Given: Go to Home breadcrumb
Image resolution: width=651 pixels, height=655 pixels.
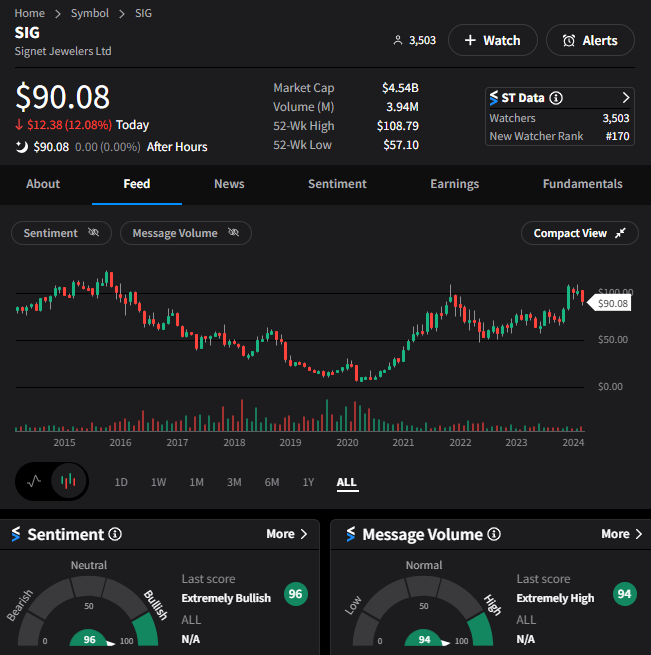Looking at the screenshot, I should (29, 13).
